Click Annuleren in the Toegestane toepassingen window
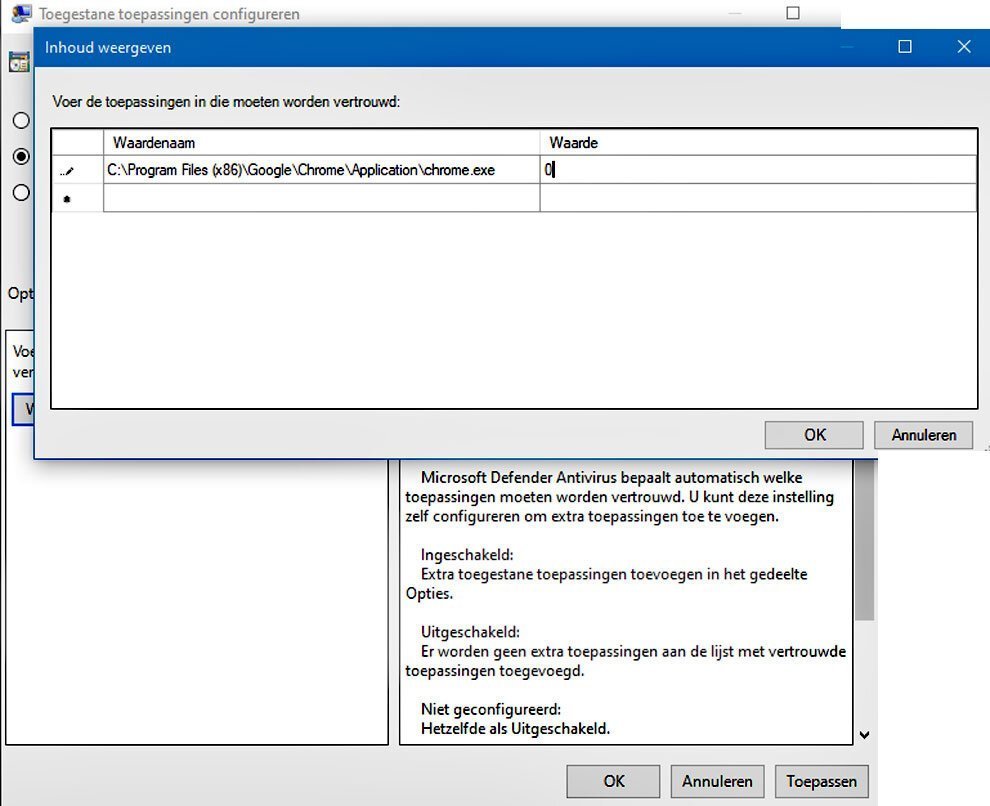This screenshot has height=806, width=990. coord(717,781)
